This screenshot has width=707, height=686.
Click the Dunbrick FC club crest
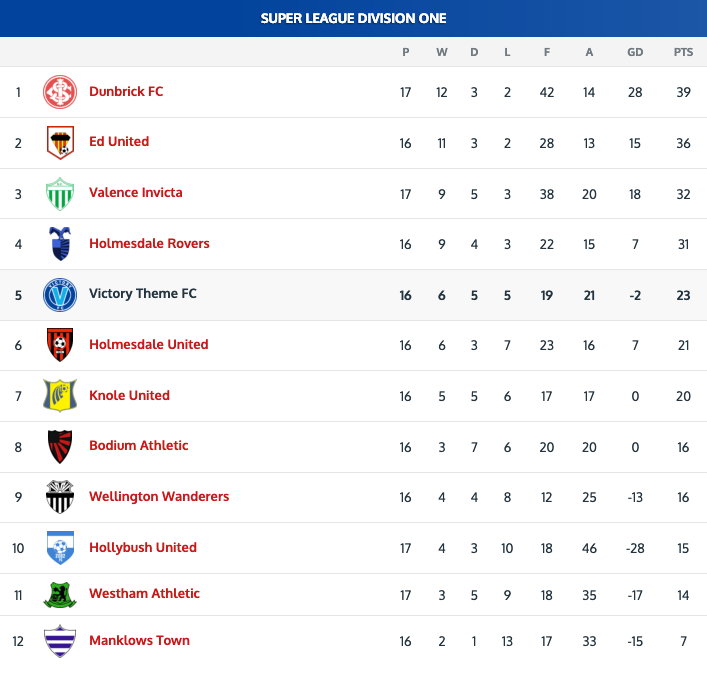coord(60,92)
